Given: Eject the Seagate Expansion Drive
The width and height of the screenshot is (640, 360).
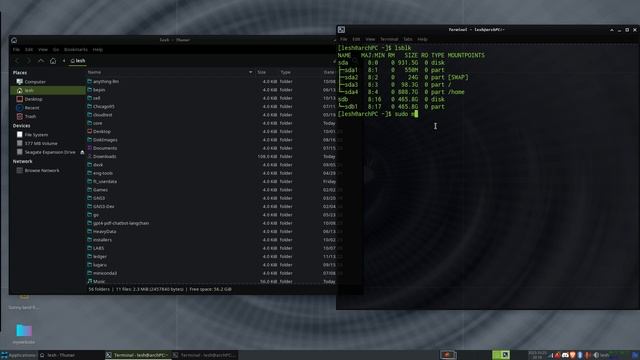Looking at the screenshot, I should 82,152.
